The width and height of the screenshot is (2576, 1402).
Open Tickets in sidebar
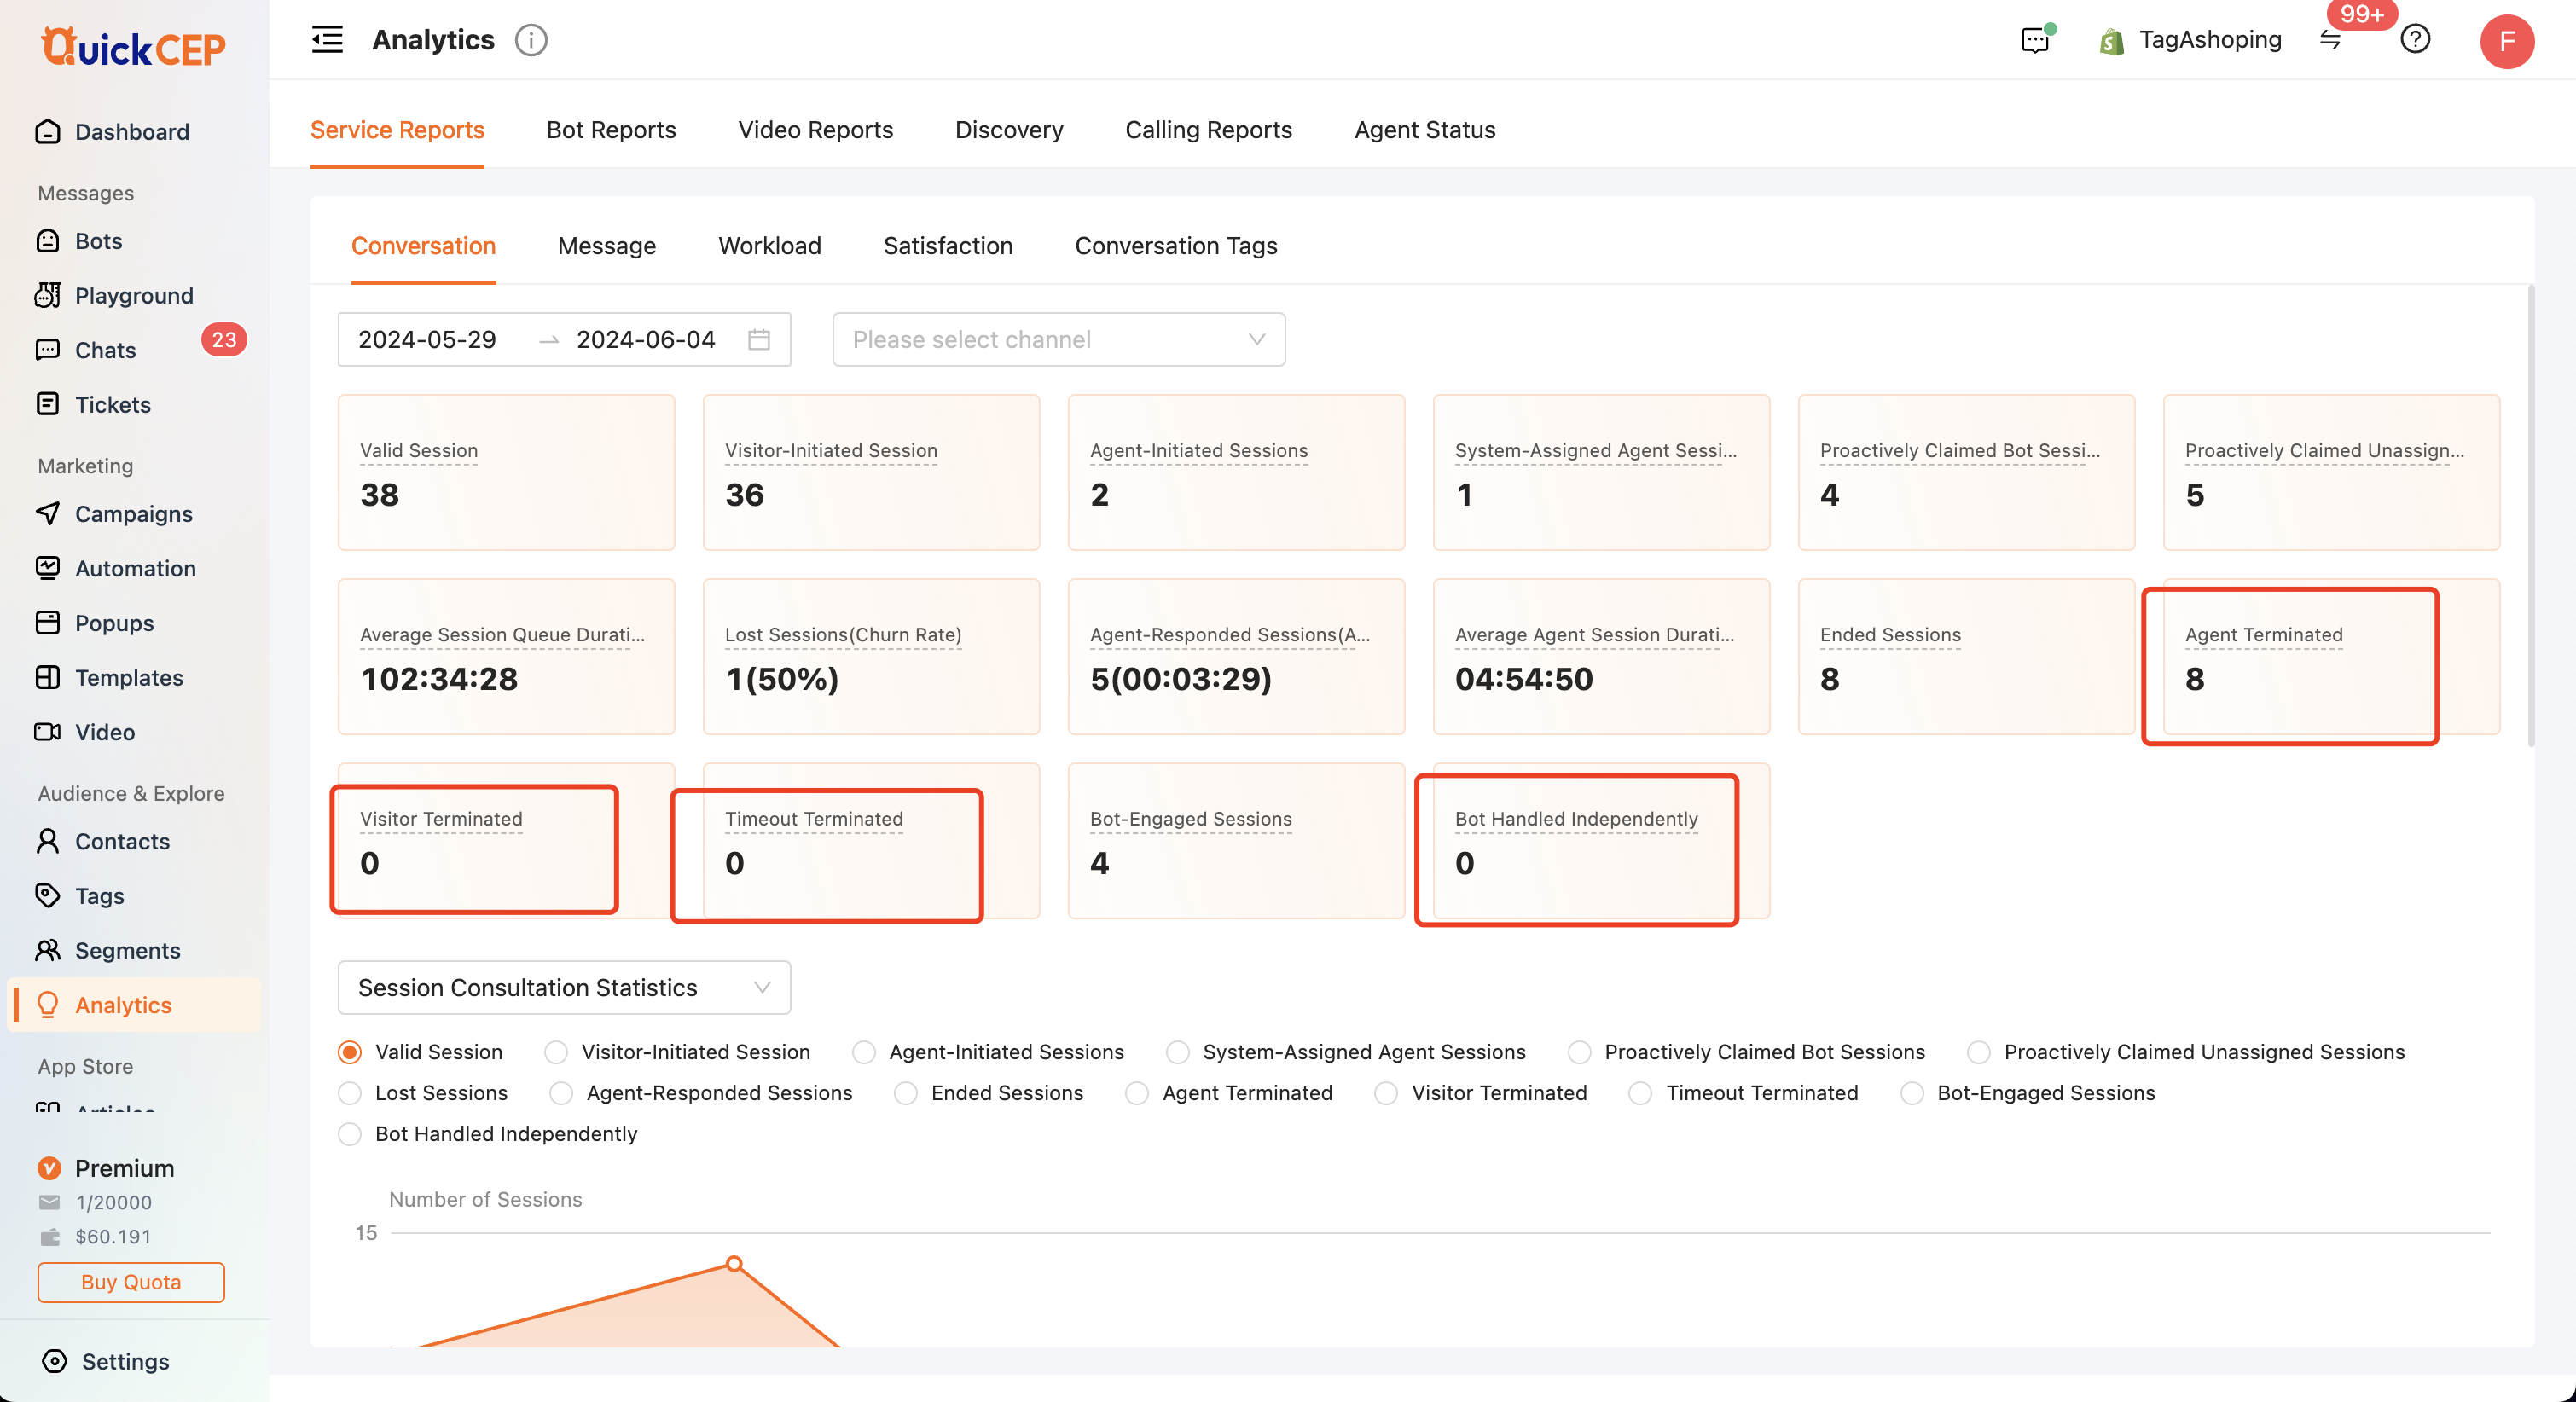(112, 404)
